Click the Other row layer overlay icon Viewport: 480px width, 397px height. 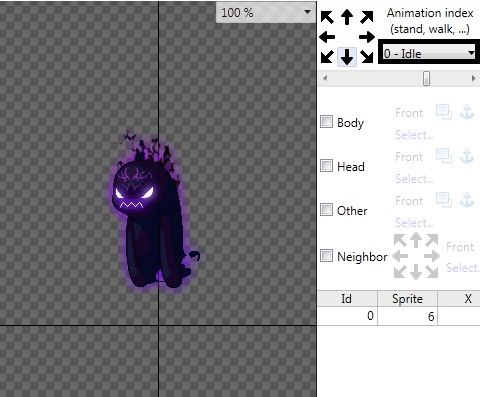coord(444,200)
